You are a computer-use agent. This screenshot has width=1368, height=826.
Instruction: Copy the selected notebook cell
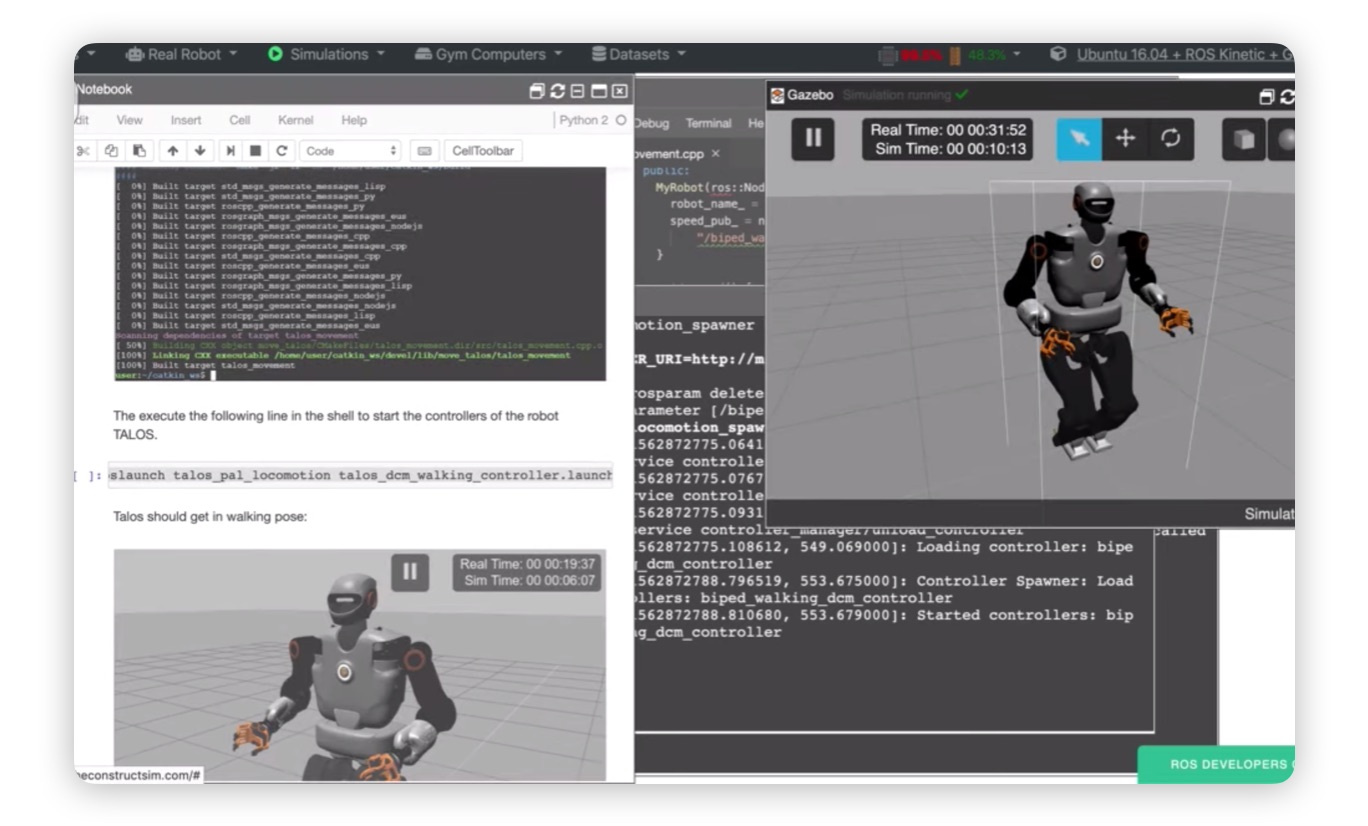click(111, 151)
